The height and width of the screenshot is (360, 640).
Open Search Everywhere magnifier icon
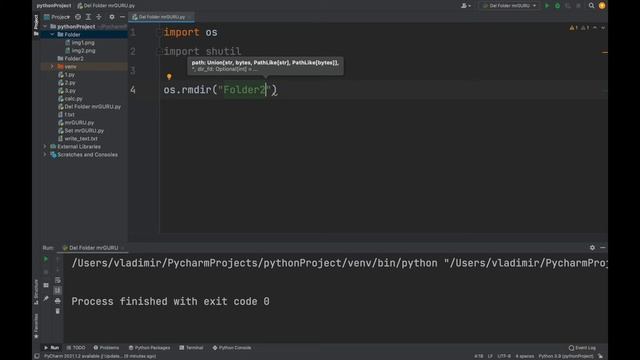pyautogui.click(x=591, y=6)
